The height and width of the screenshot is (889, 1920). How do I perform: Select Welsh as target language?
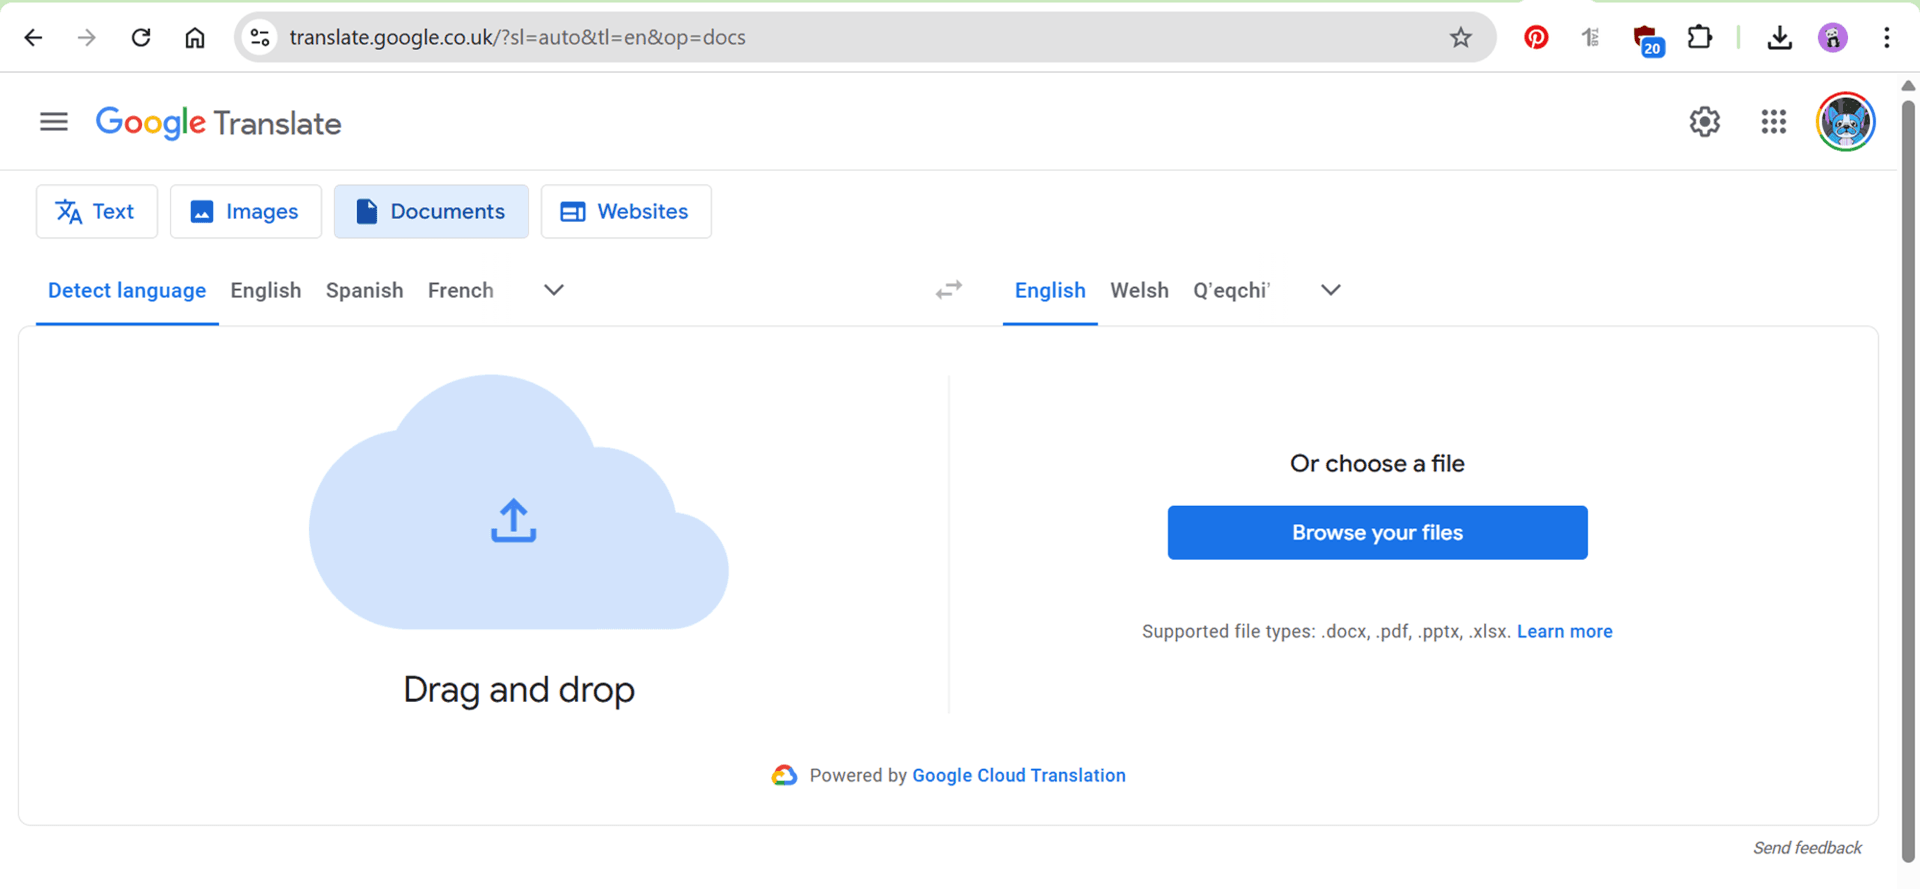click(x=1139, y=290)
